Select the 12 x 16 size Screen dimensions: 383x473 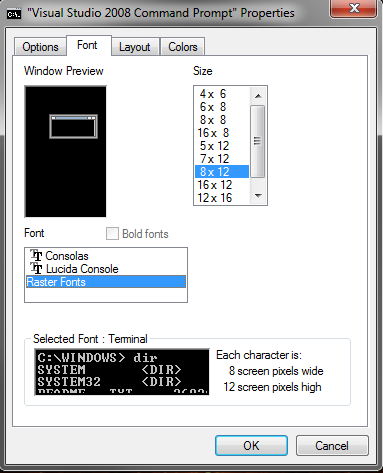coord(222,198)
